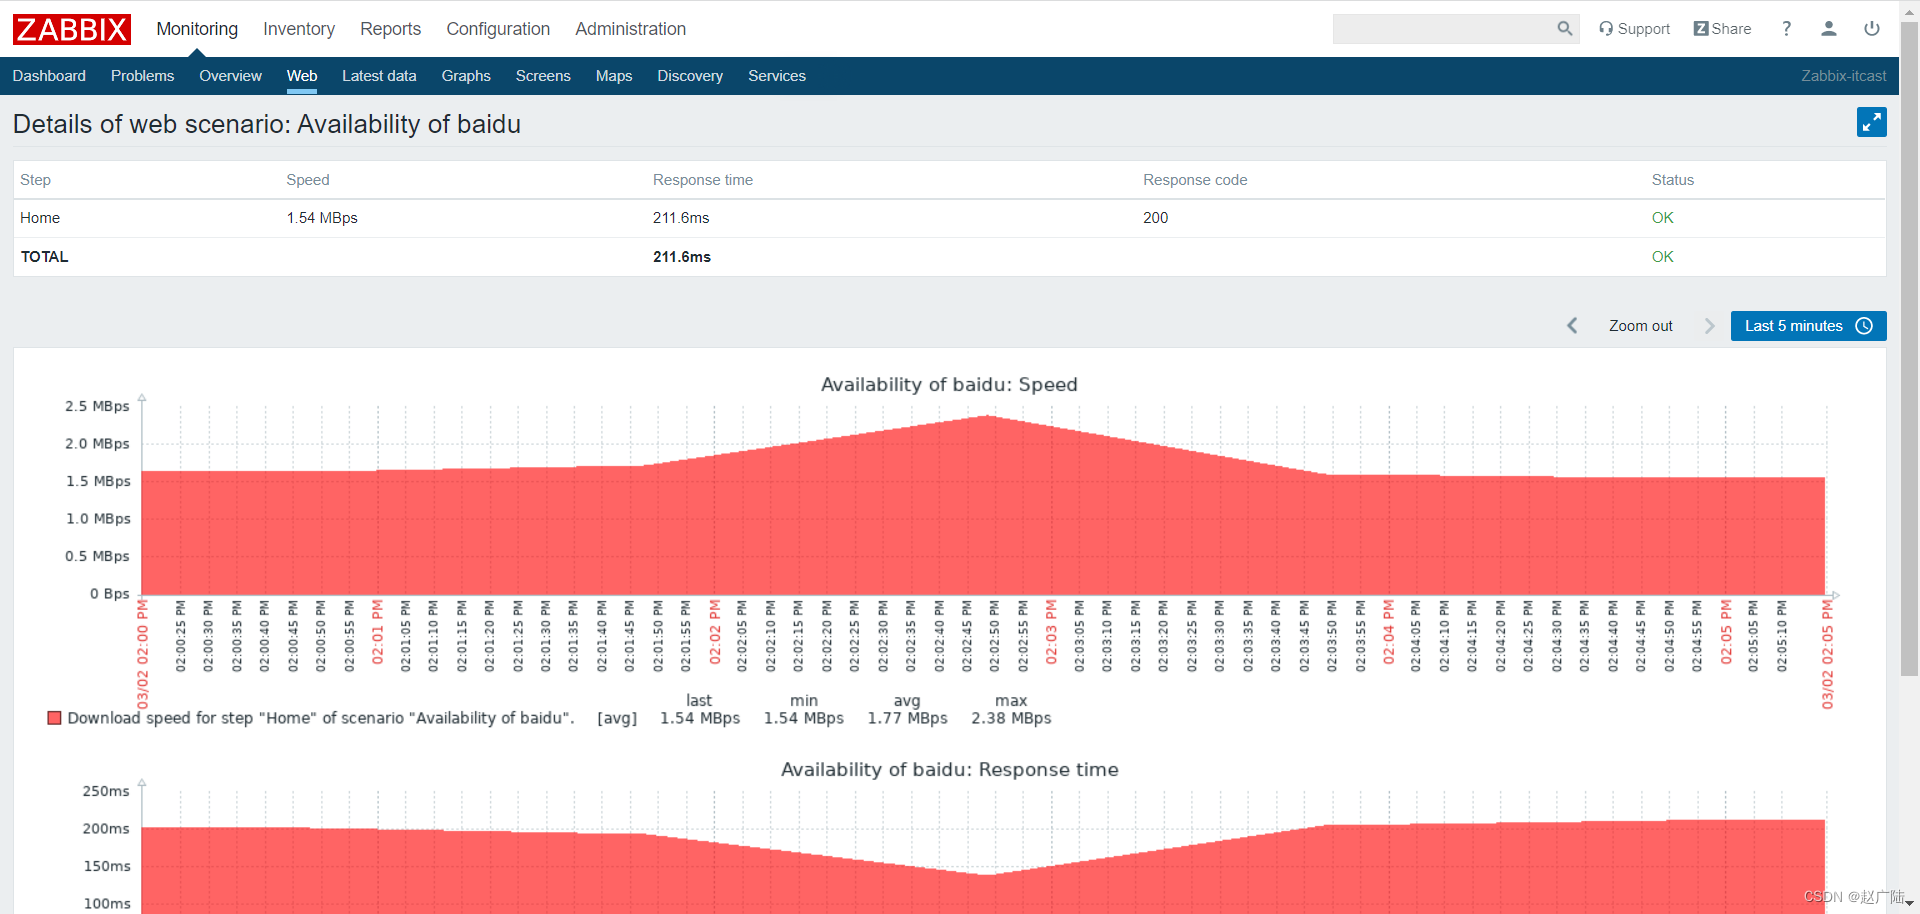Image resolution: width=1920 pixels, height=914 pixels.
Task: Click the Zabbix logo
Action: click(x=72, y=29)
